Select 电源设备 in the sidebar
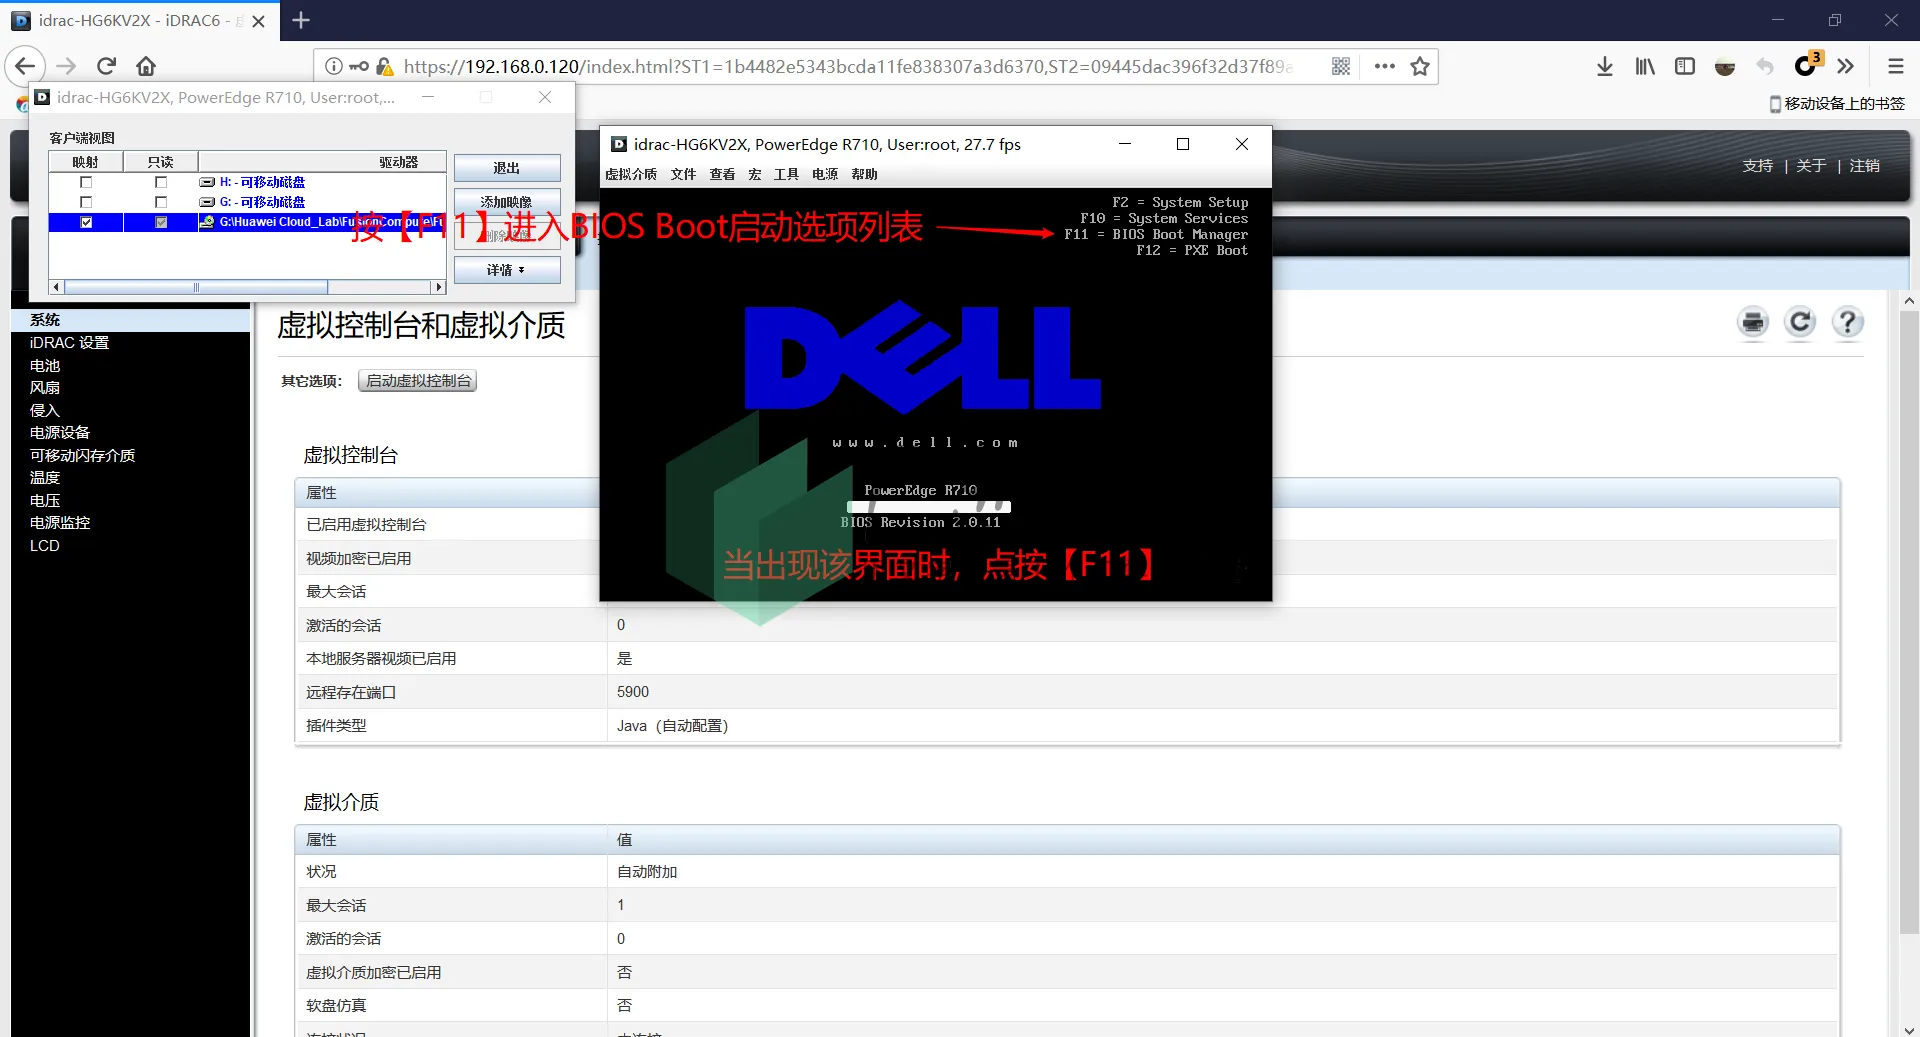This screenshot has width=1920, height=1037. pyautogui.click(x=60, y=433)
